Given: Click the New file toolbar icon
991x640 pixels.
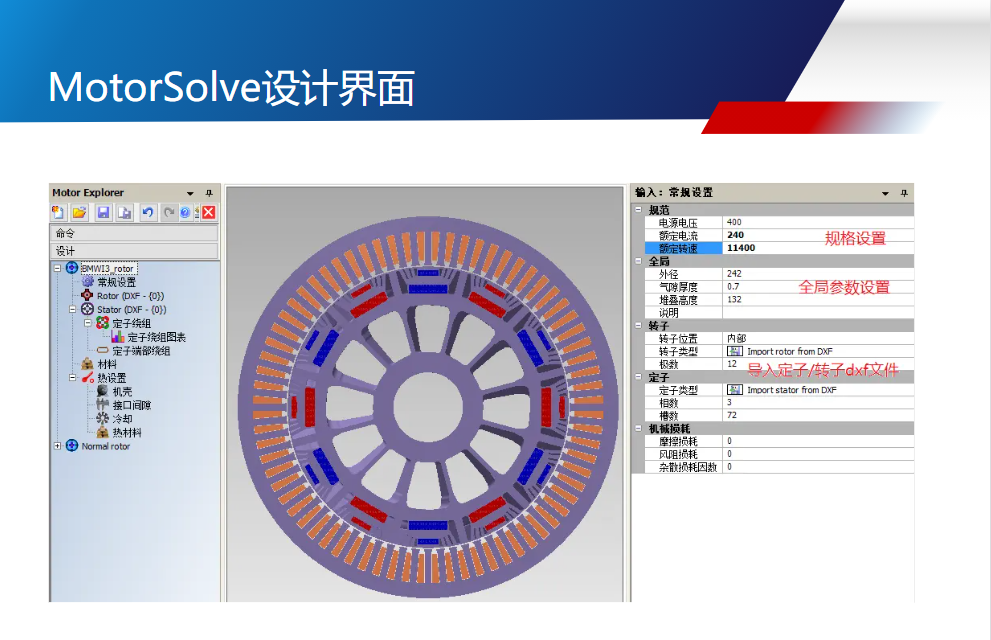Looking at the screenshot, I should (x=59, y=212).
